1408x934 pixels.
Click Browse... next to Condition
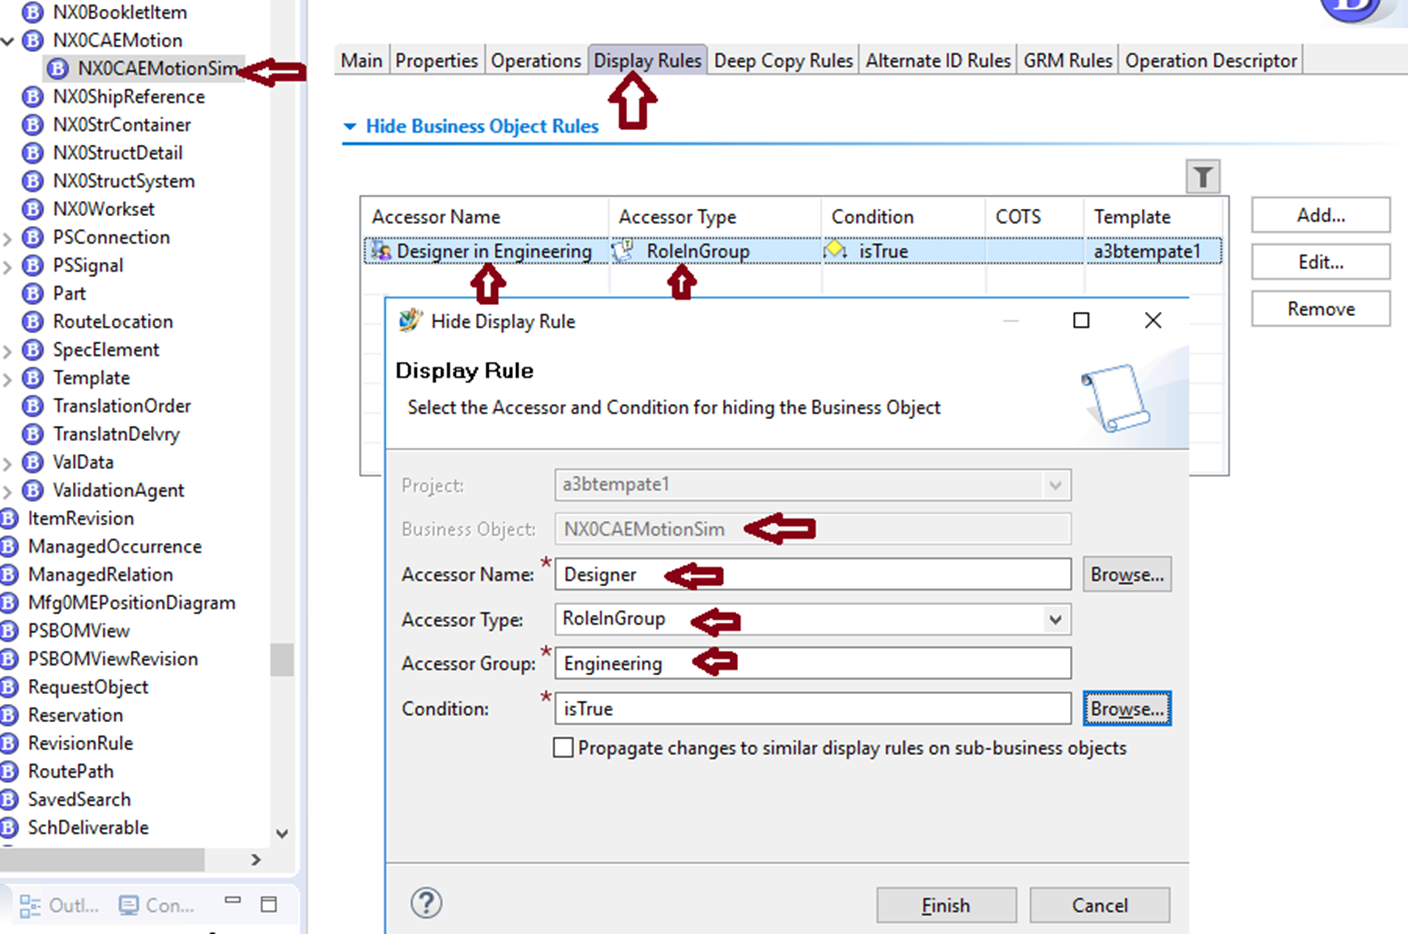(x=1127, y=709)
